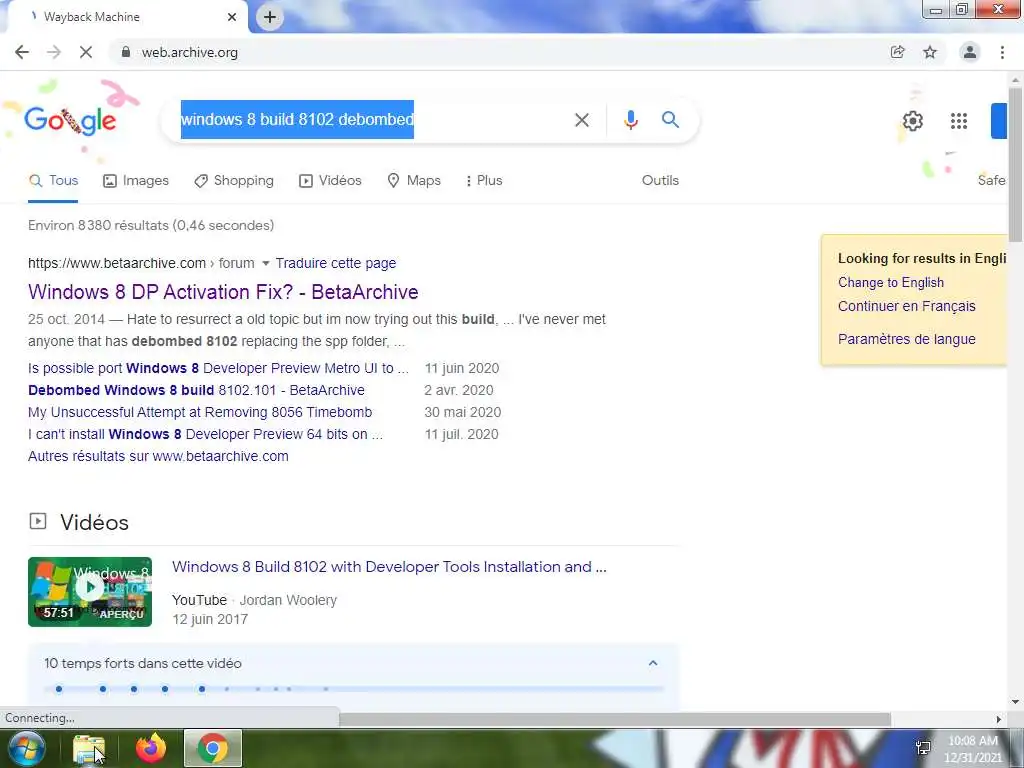The image size is (1024, 768).
Task: Click the Chrome taskbar icon
Action: [x=213, y=748]
